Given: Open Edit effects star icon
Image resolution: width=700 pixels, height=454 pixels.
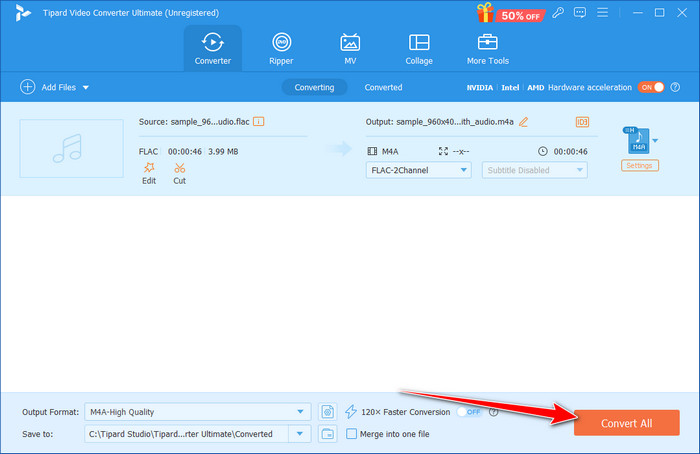Looking at the screenshot, I should coord(149,168).
